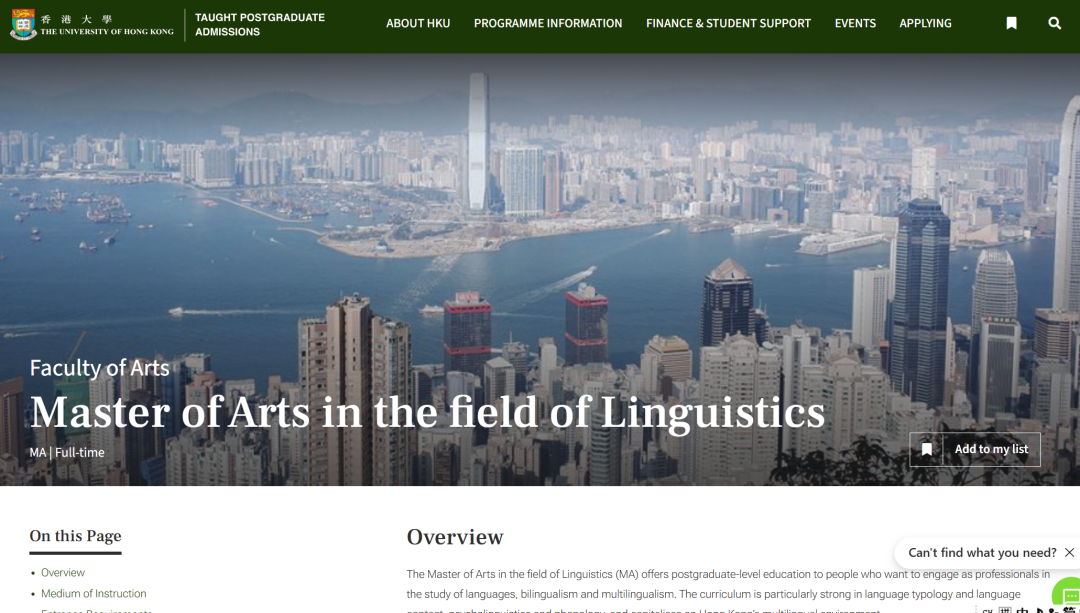1080x613 pixels.
Task: Click the Taught Postgraduate Admissions site title
Action: coord(260,24)
